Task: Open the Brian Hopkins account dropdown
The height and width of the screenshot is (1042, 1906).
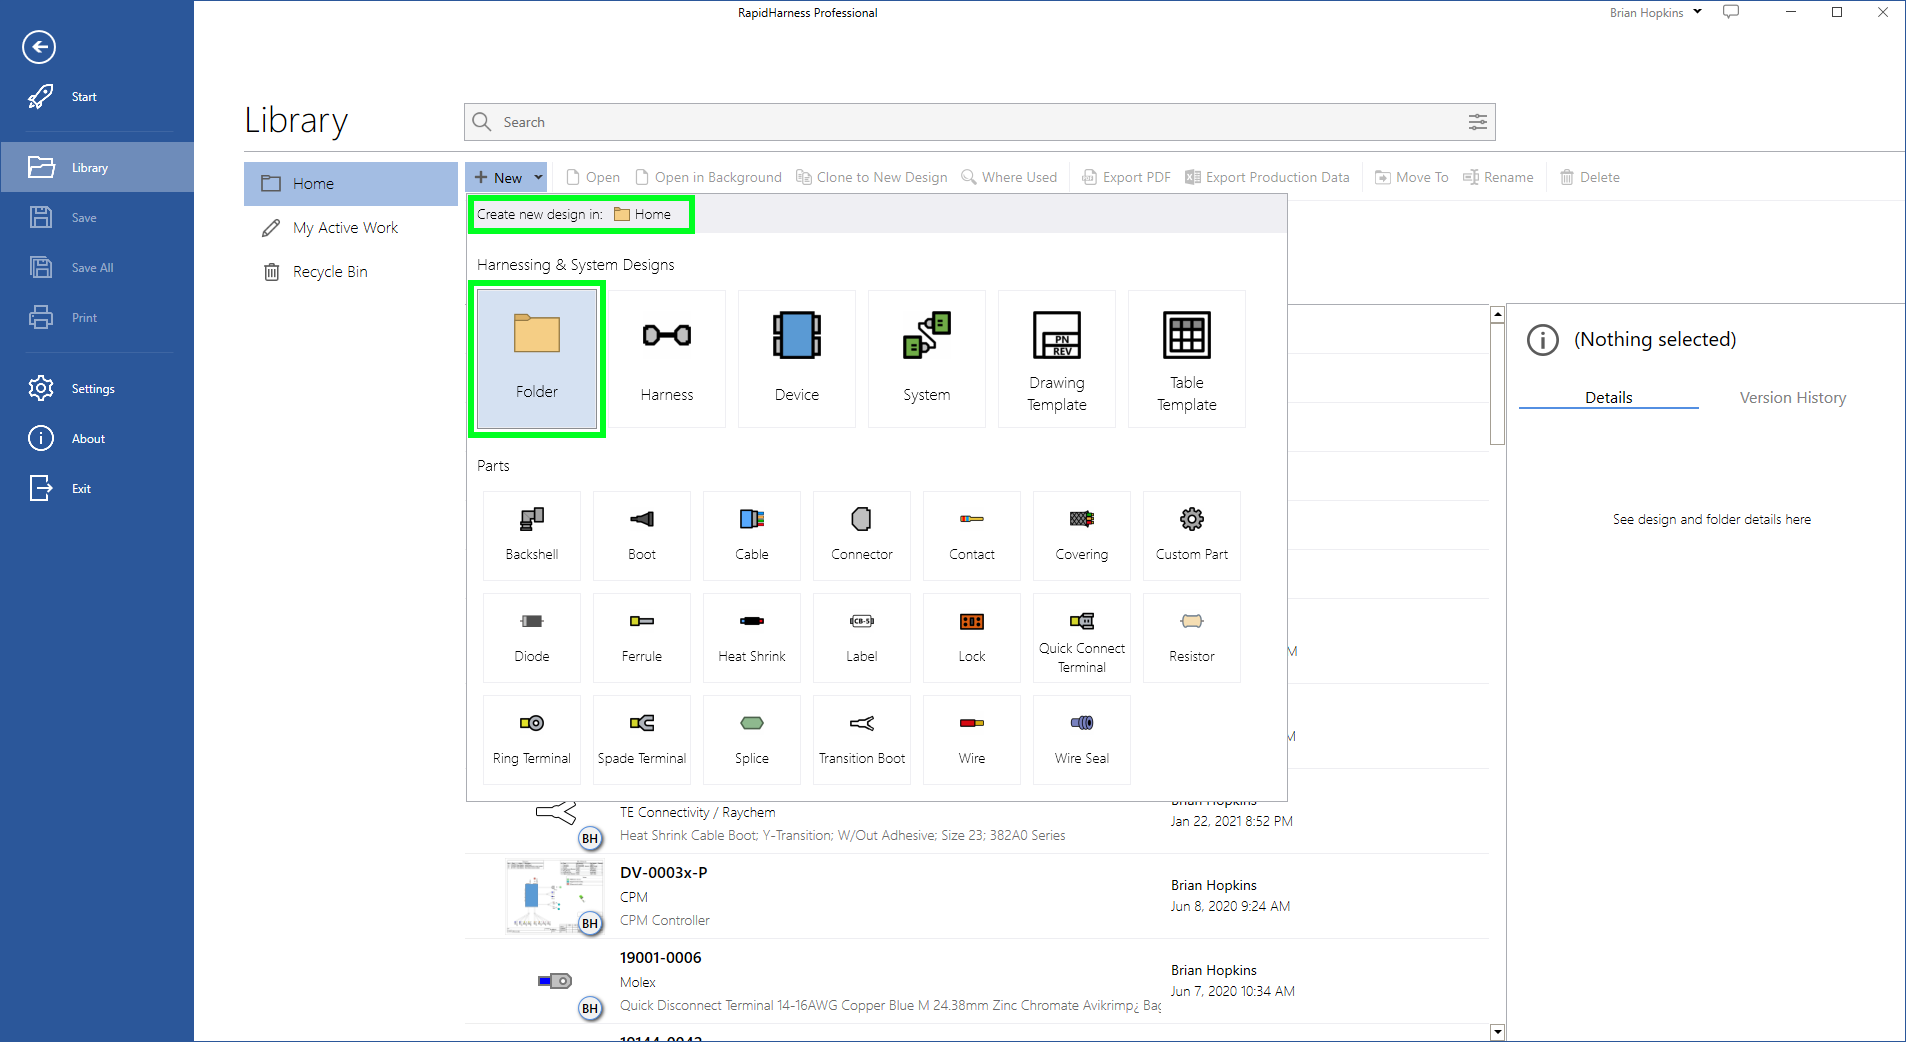Action: pos(1655,13)
